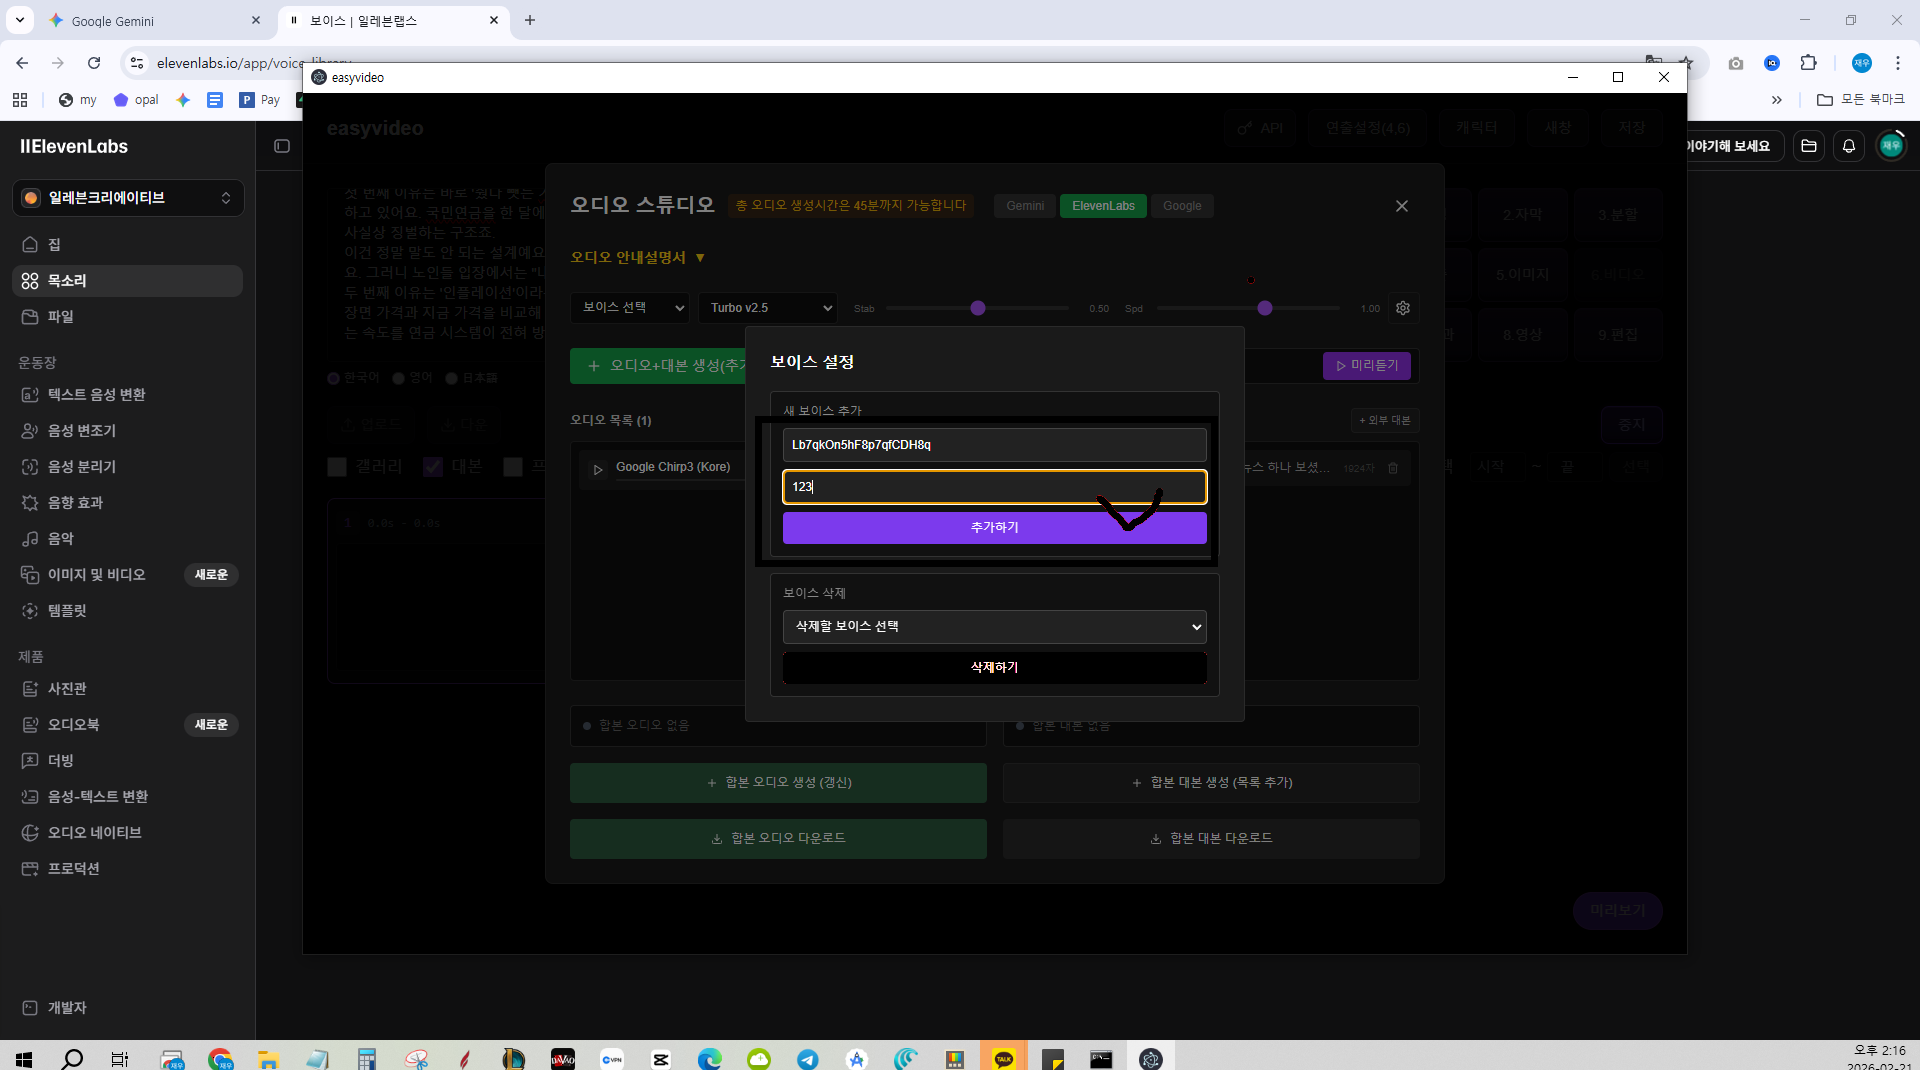This screenshot has height=1070, width=1920.
Task: Click the ElevenLabs folder icon in the header
Action: [x=1809, y=146]
